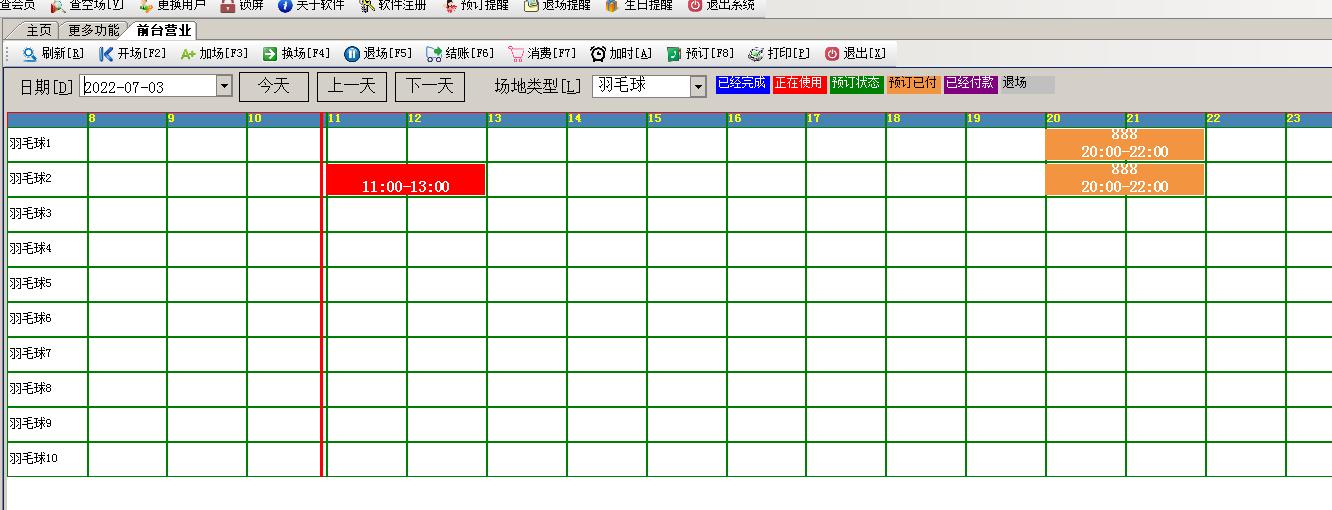Expand the 场地类型 court type dropdown
Viewport: 1332px width, 510px height.
pos(698,87)
